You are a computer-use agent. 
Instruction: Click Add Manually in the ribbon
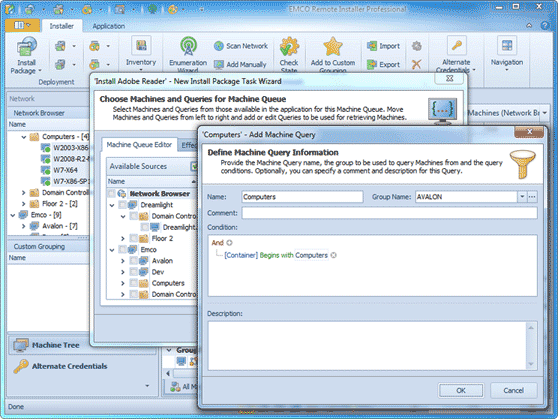[240, 64]
